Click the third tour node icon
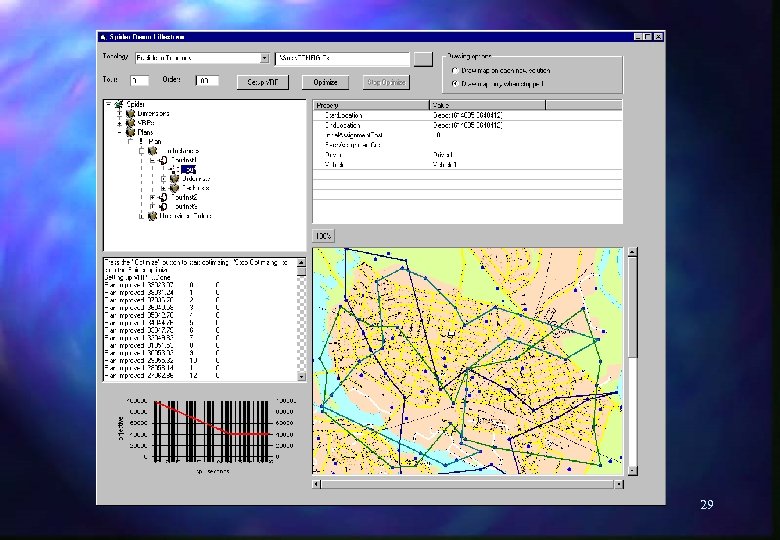This screenshot has width=780, height=540. coord(162,206)
